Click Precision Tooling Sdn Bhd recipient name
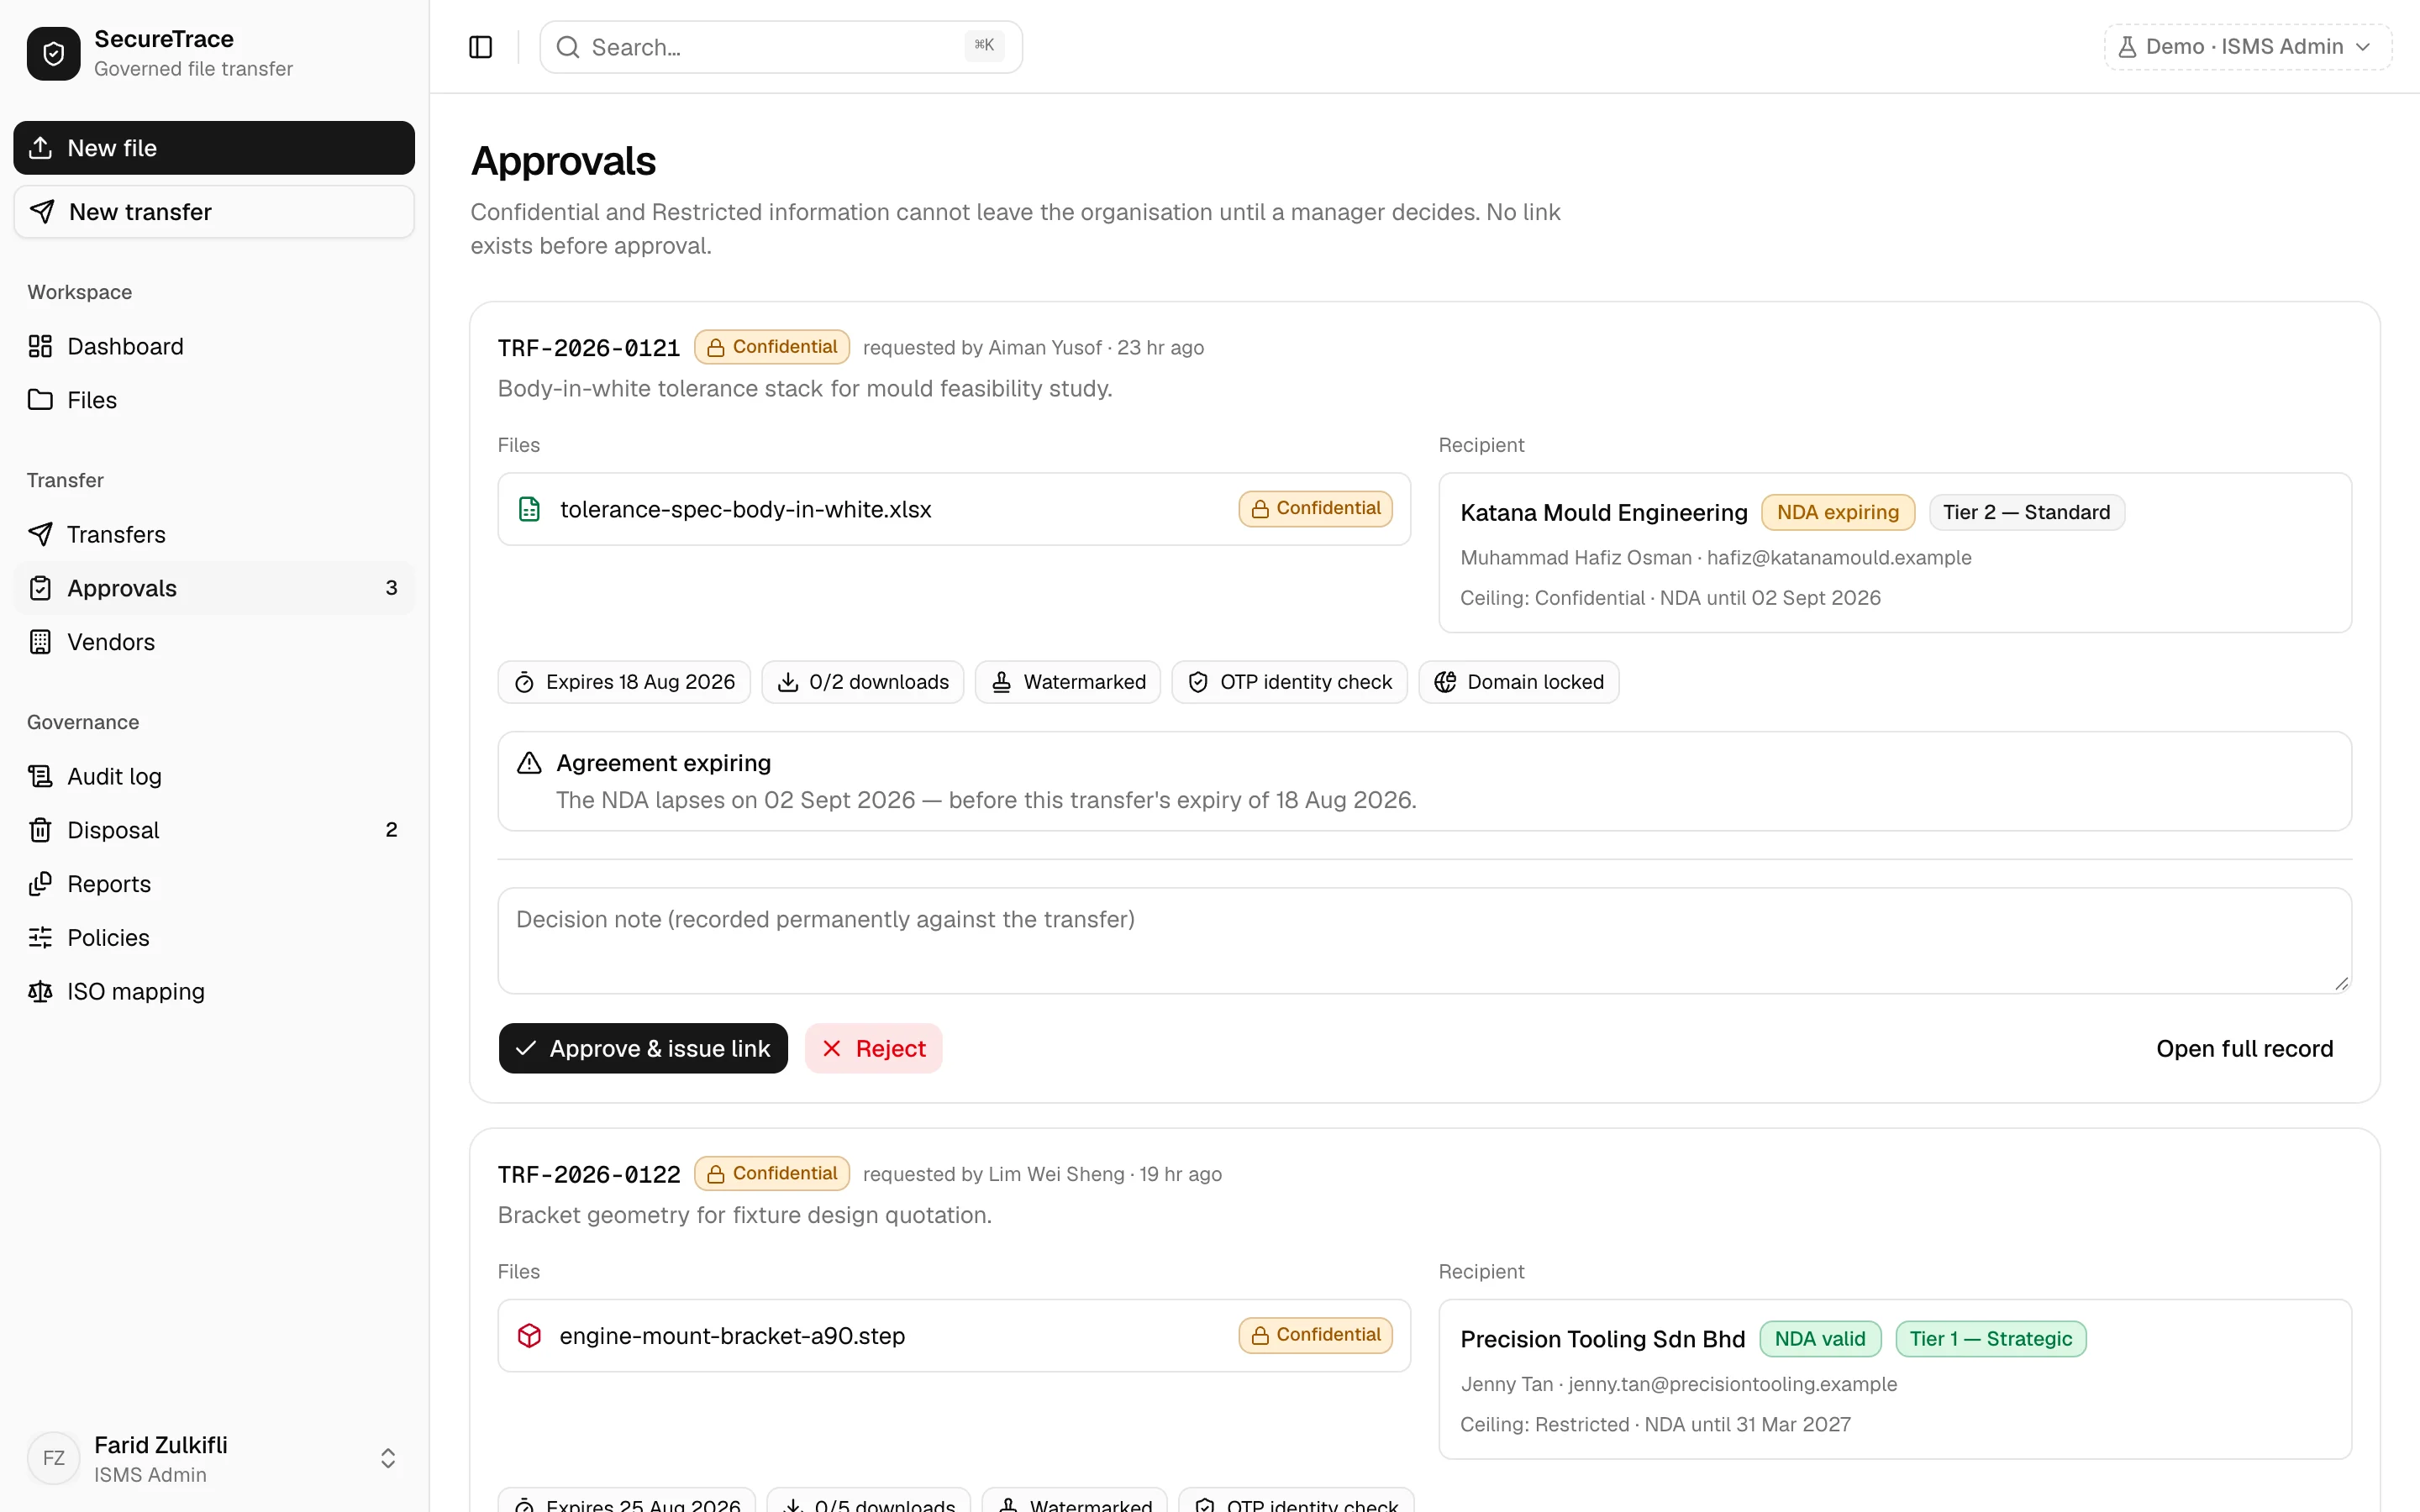2420x1512 pixels. (x=1602, y=1339)
